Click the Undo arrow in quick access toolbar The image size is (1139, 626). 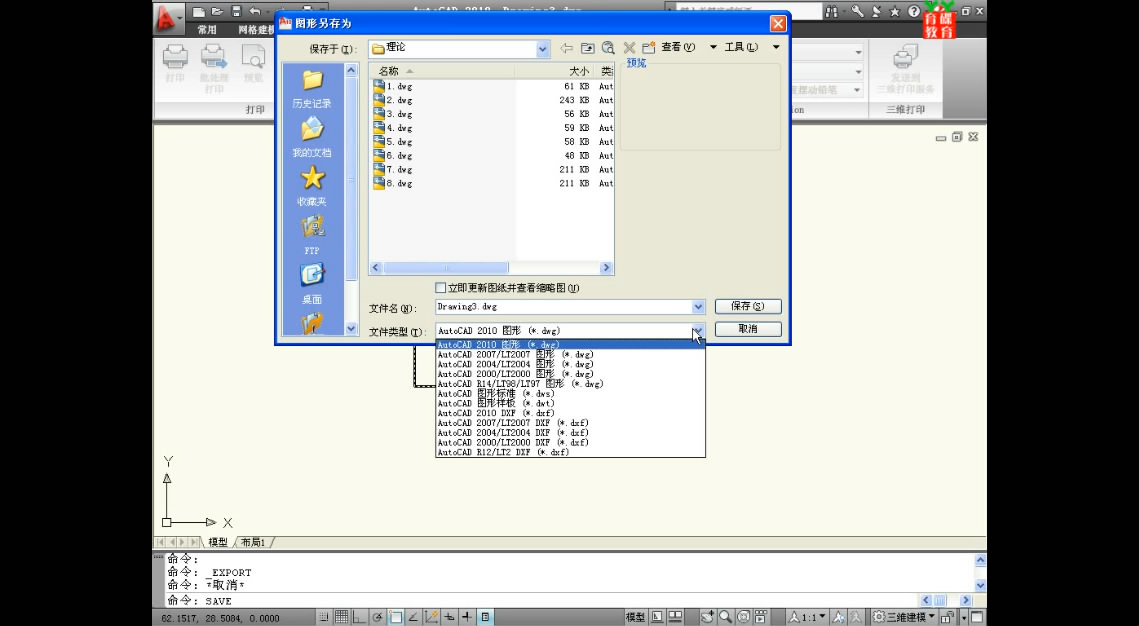pos(254,12)
